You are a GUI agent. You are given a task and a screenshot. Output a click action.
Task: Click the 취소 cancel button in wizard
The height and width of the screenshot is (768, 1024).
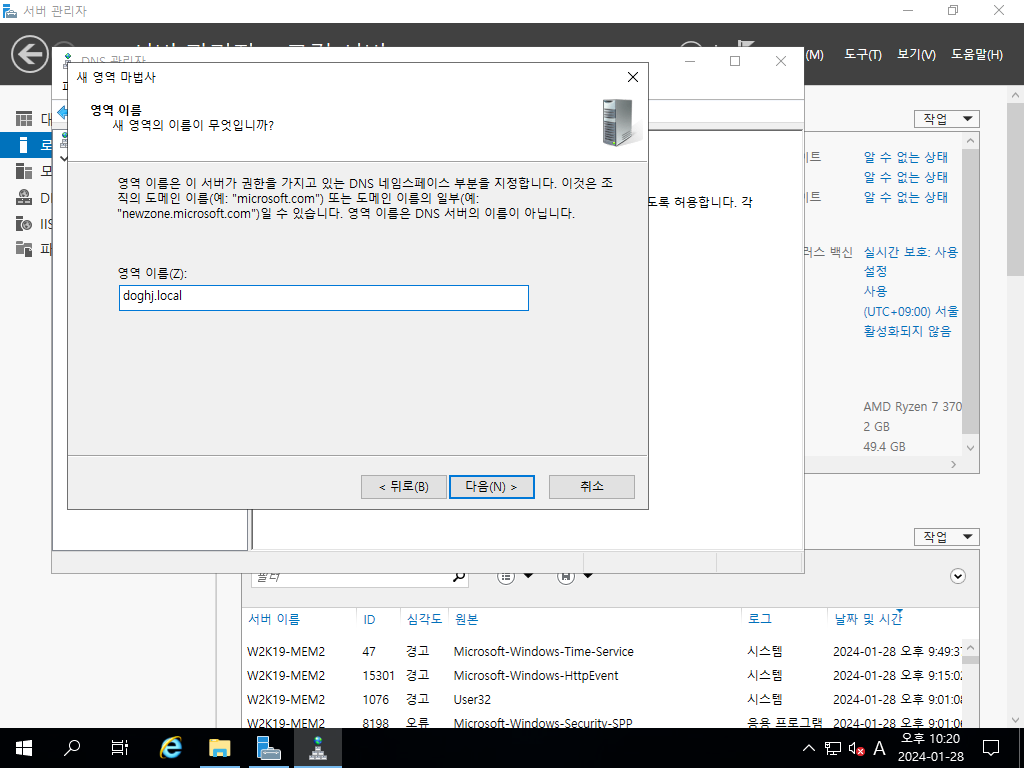pyautogui.click(x=592, y=487)
